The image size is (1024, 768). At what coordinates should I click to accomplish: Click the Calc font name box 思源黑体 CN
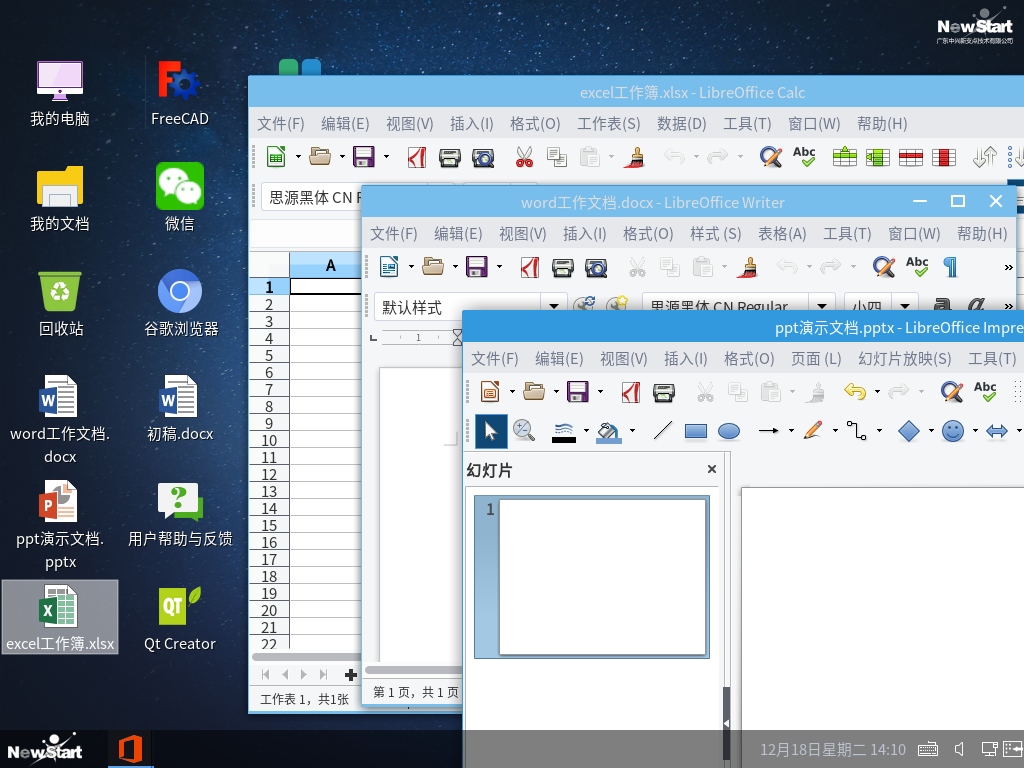coord(312,197)
